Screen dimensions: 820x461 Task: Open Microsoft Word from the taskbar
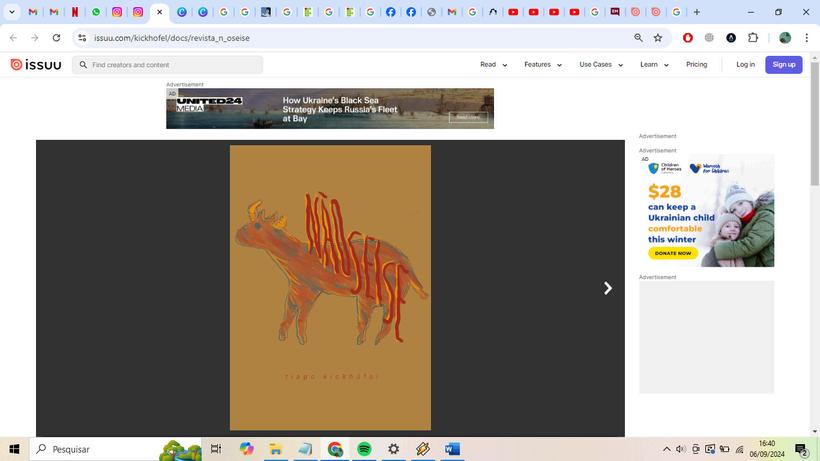pyautogui.click(x=452, y=449)
